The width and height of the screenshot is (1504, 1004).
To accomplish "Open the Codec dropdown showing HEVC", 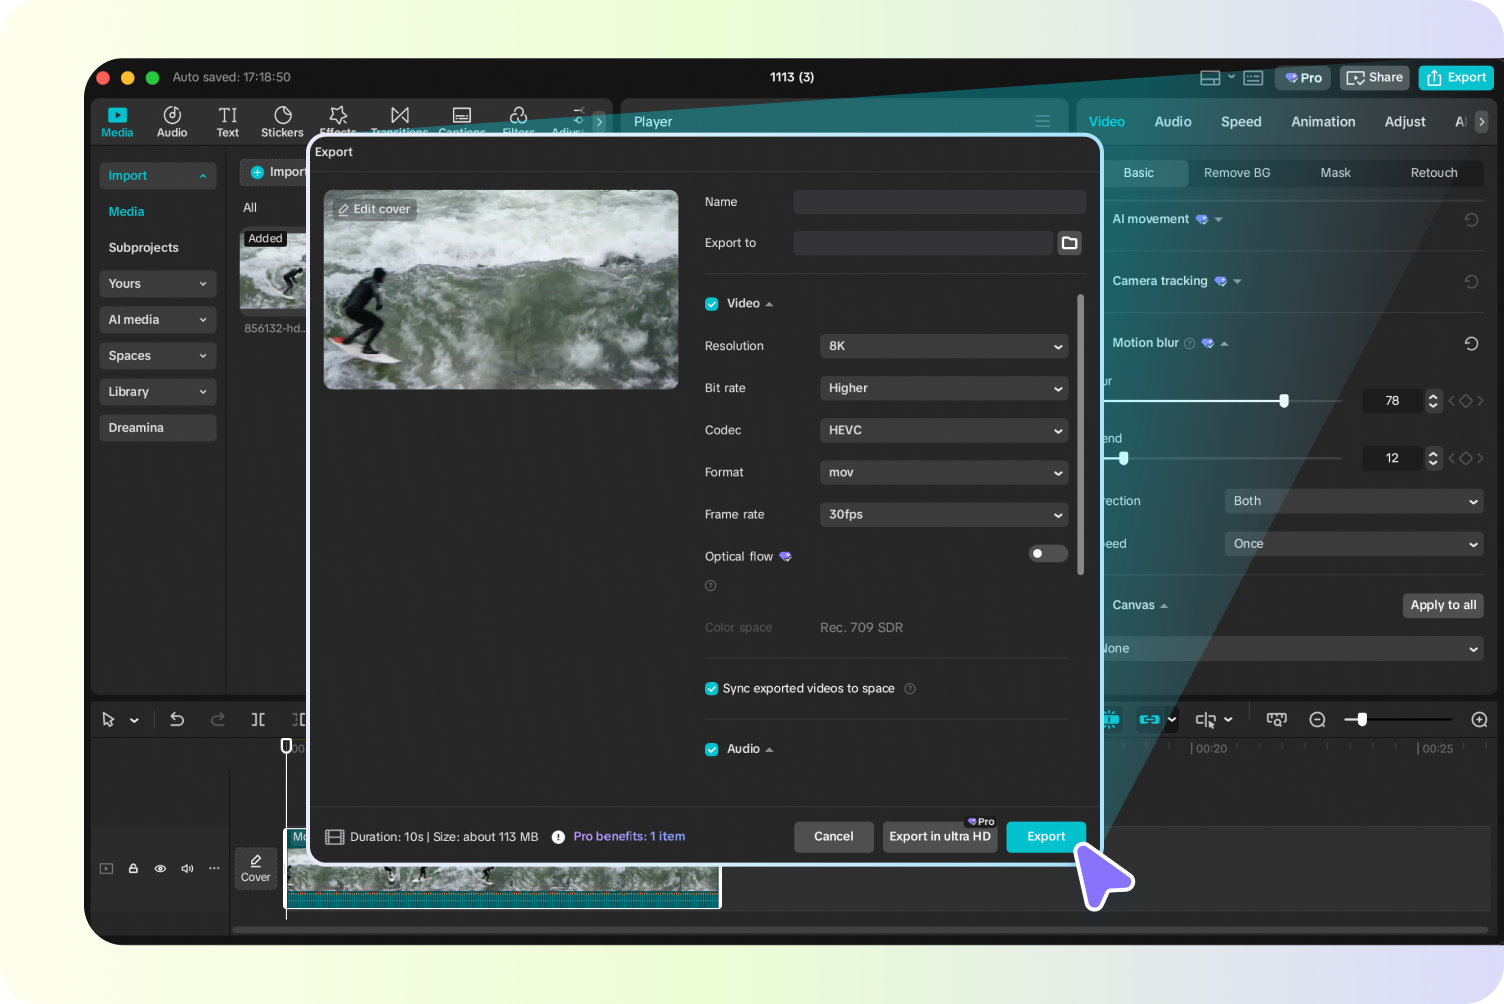I will coord(943,430).
